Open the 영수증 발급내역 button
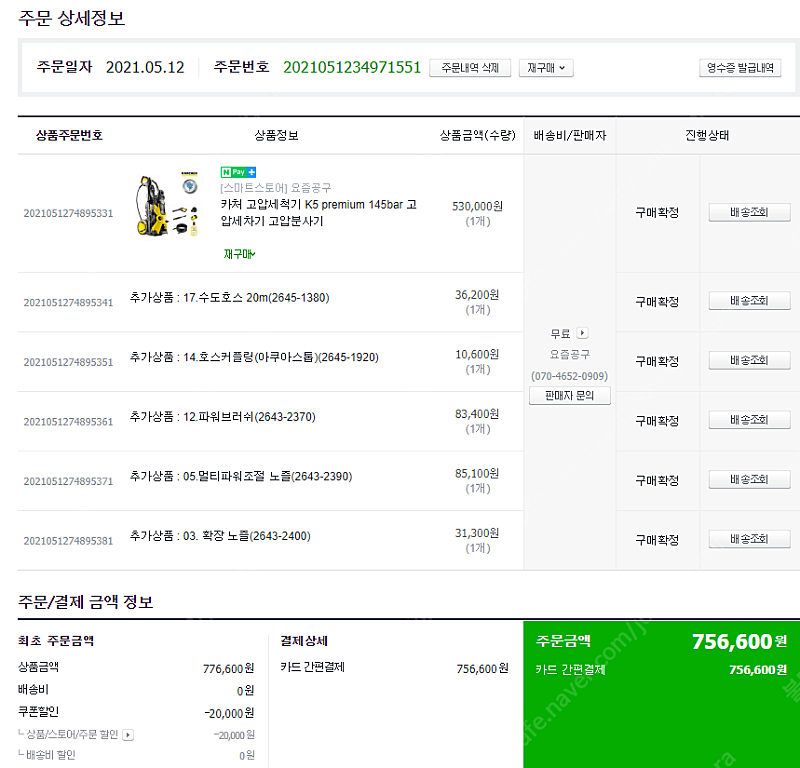The width and height of the screenshot is (800, 768). coord(740,68)
